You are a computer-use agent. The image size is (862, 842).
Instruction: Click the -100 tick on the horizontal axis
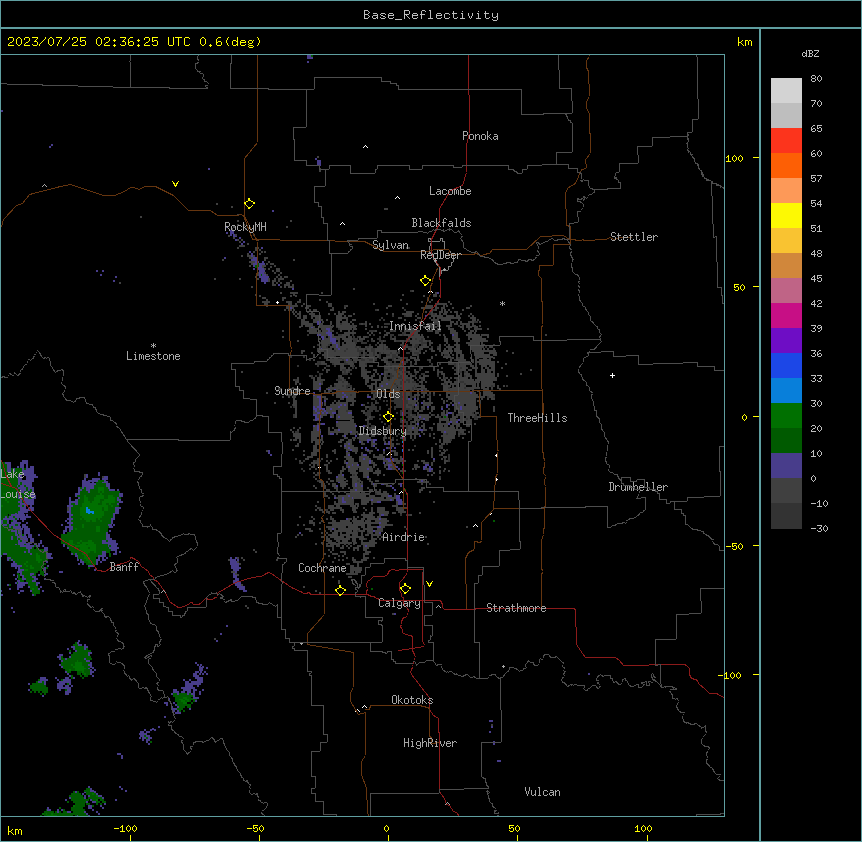(x=125, y=828)
